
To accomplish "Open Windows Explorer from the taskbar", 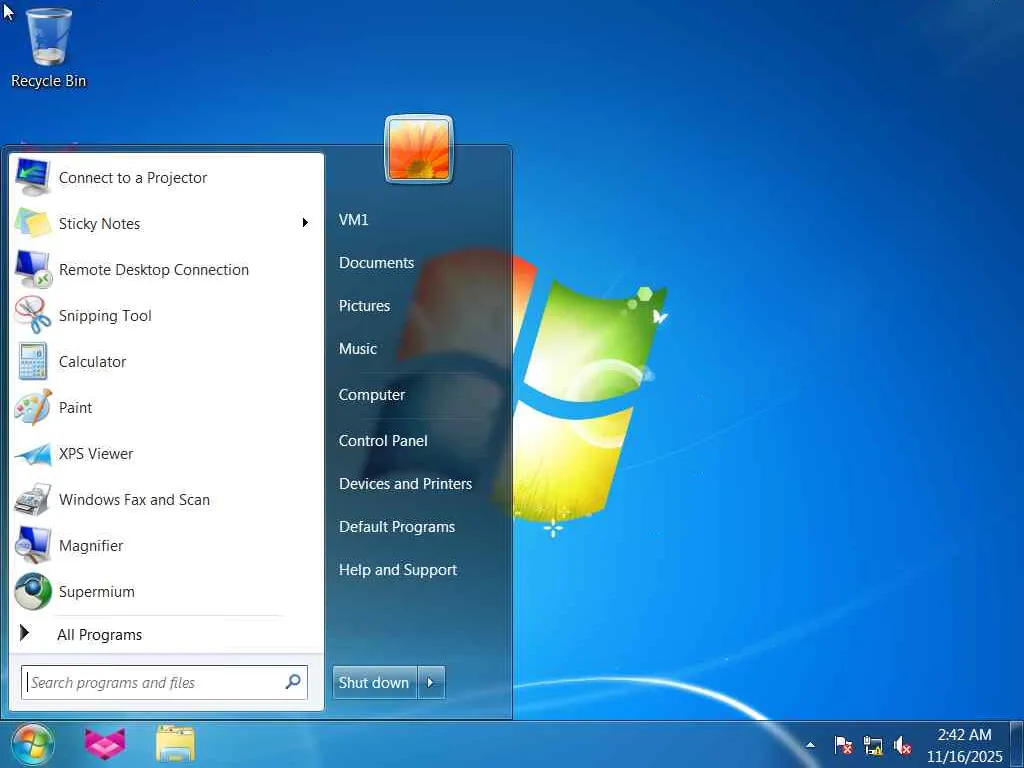I will (176, 744).
